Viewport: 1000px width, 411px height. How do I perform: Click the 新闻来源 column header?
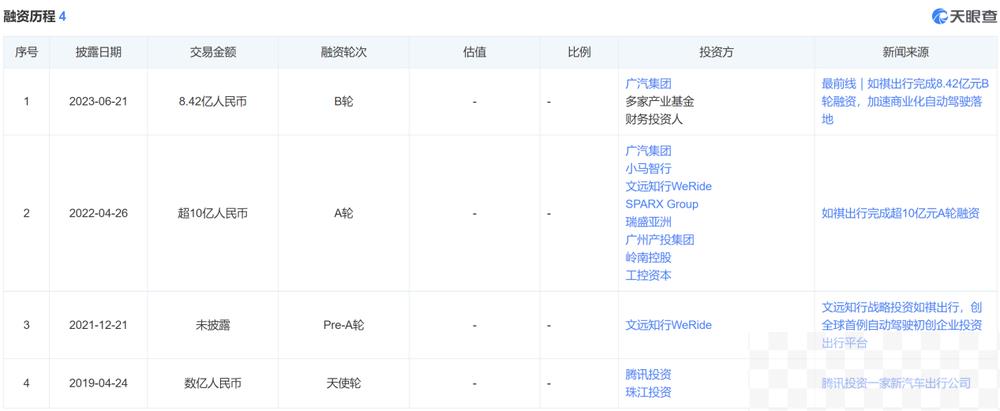coord(906,53)
